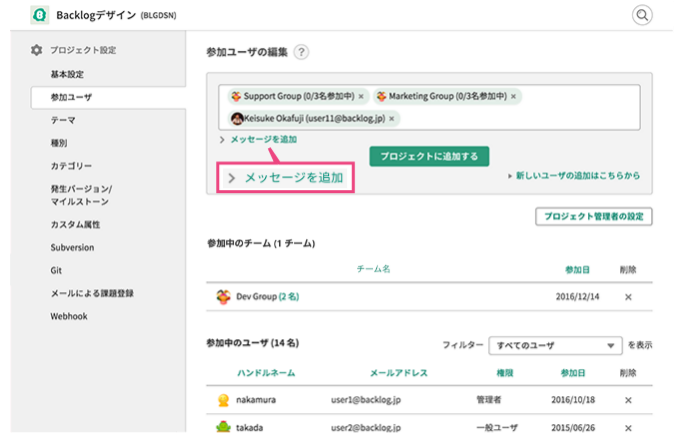This screenshot has width=674, height=433.
Task: Open Webhook settings in sidebar
Action: click(x=69, y=316)
